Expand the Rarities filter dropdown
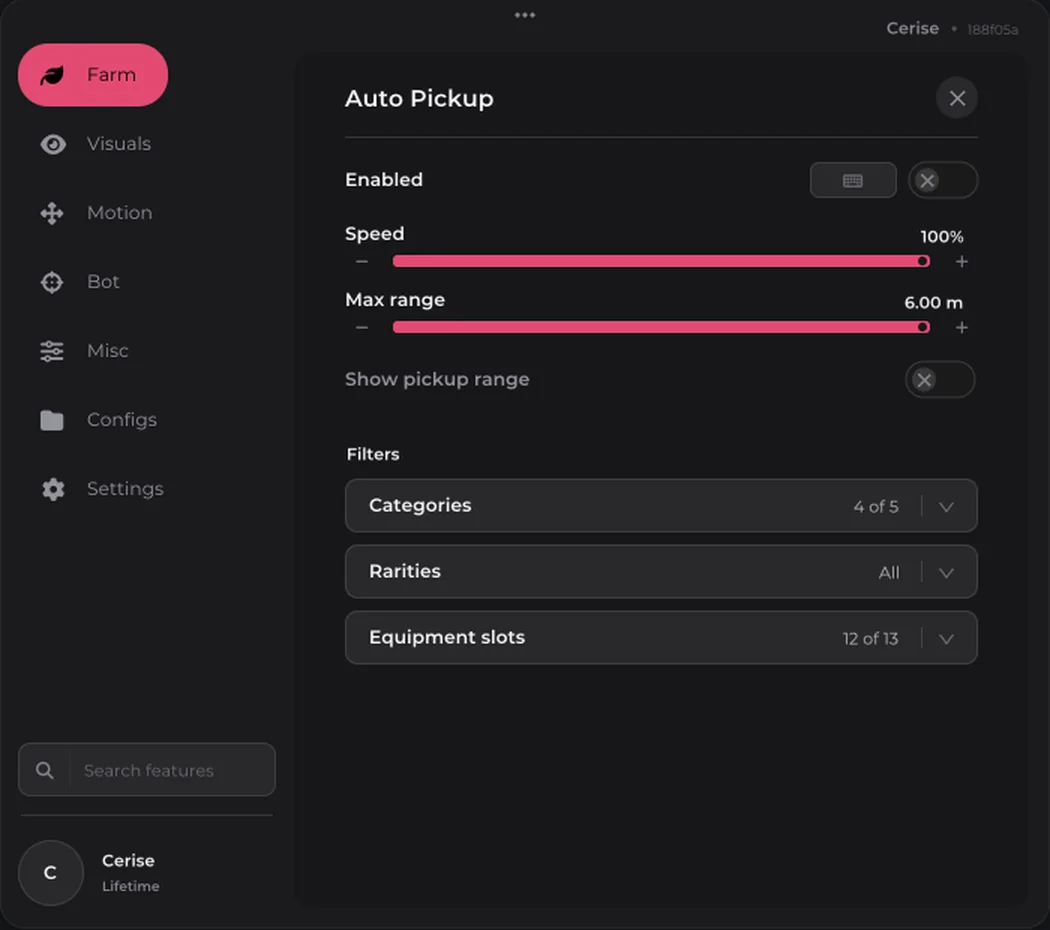Image resolution: width=1050 pixels, height=930 pixels. click(x=661, y=572)
